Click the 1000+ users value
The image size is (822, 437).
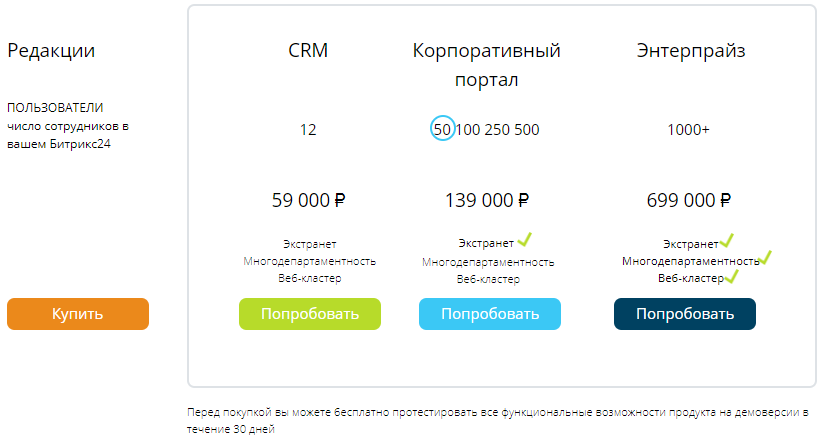click(x=689, y=129)
